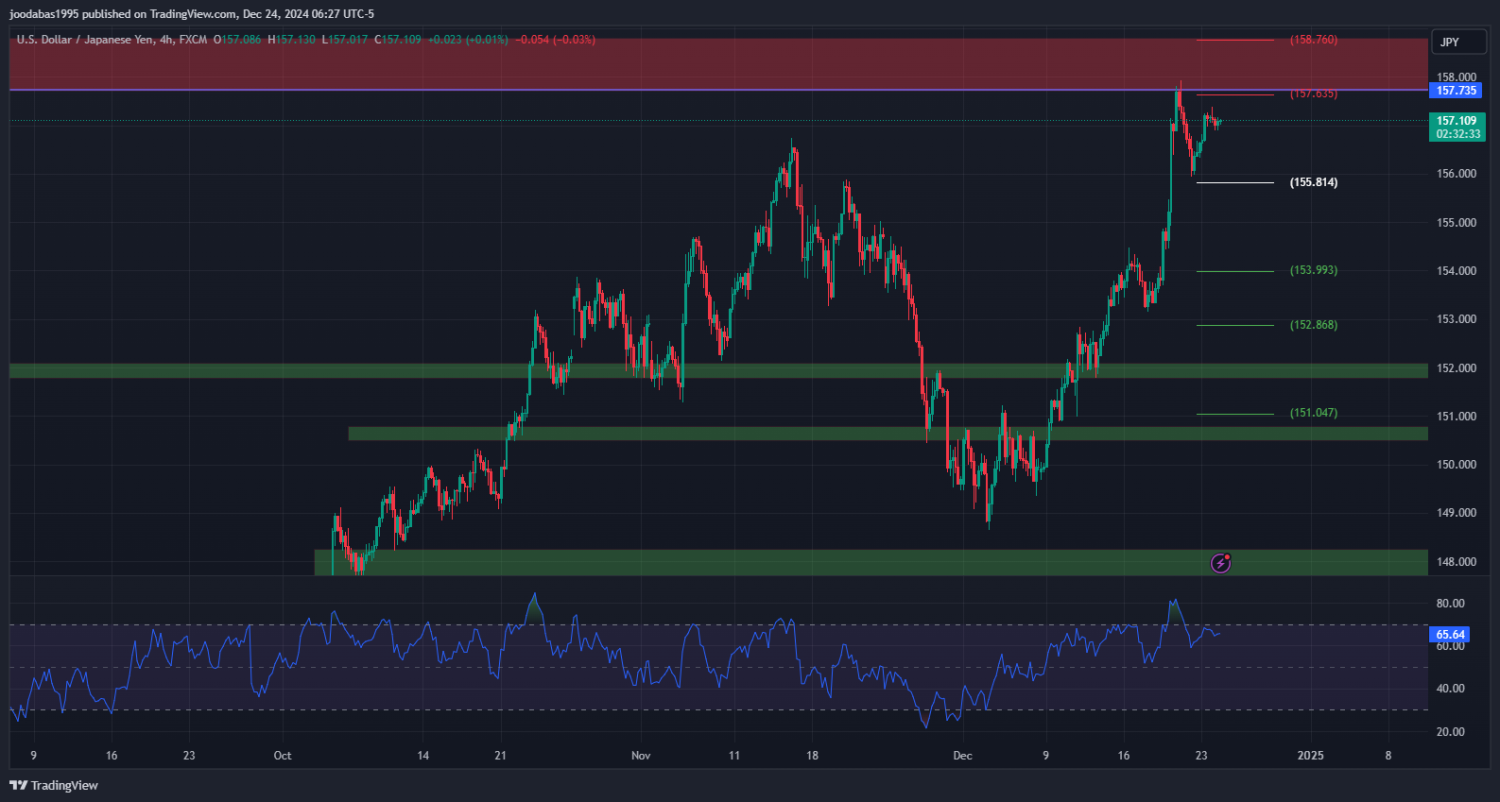Click the Nov label on time axis

point(640,756)
